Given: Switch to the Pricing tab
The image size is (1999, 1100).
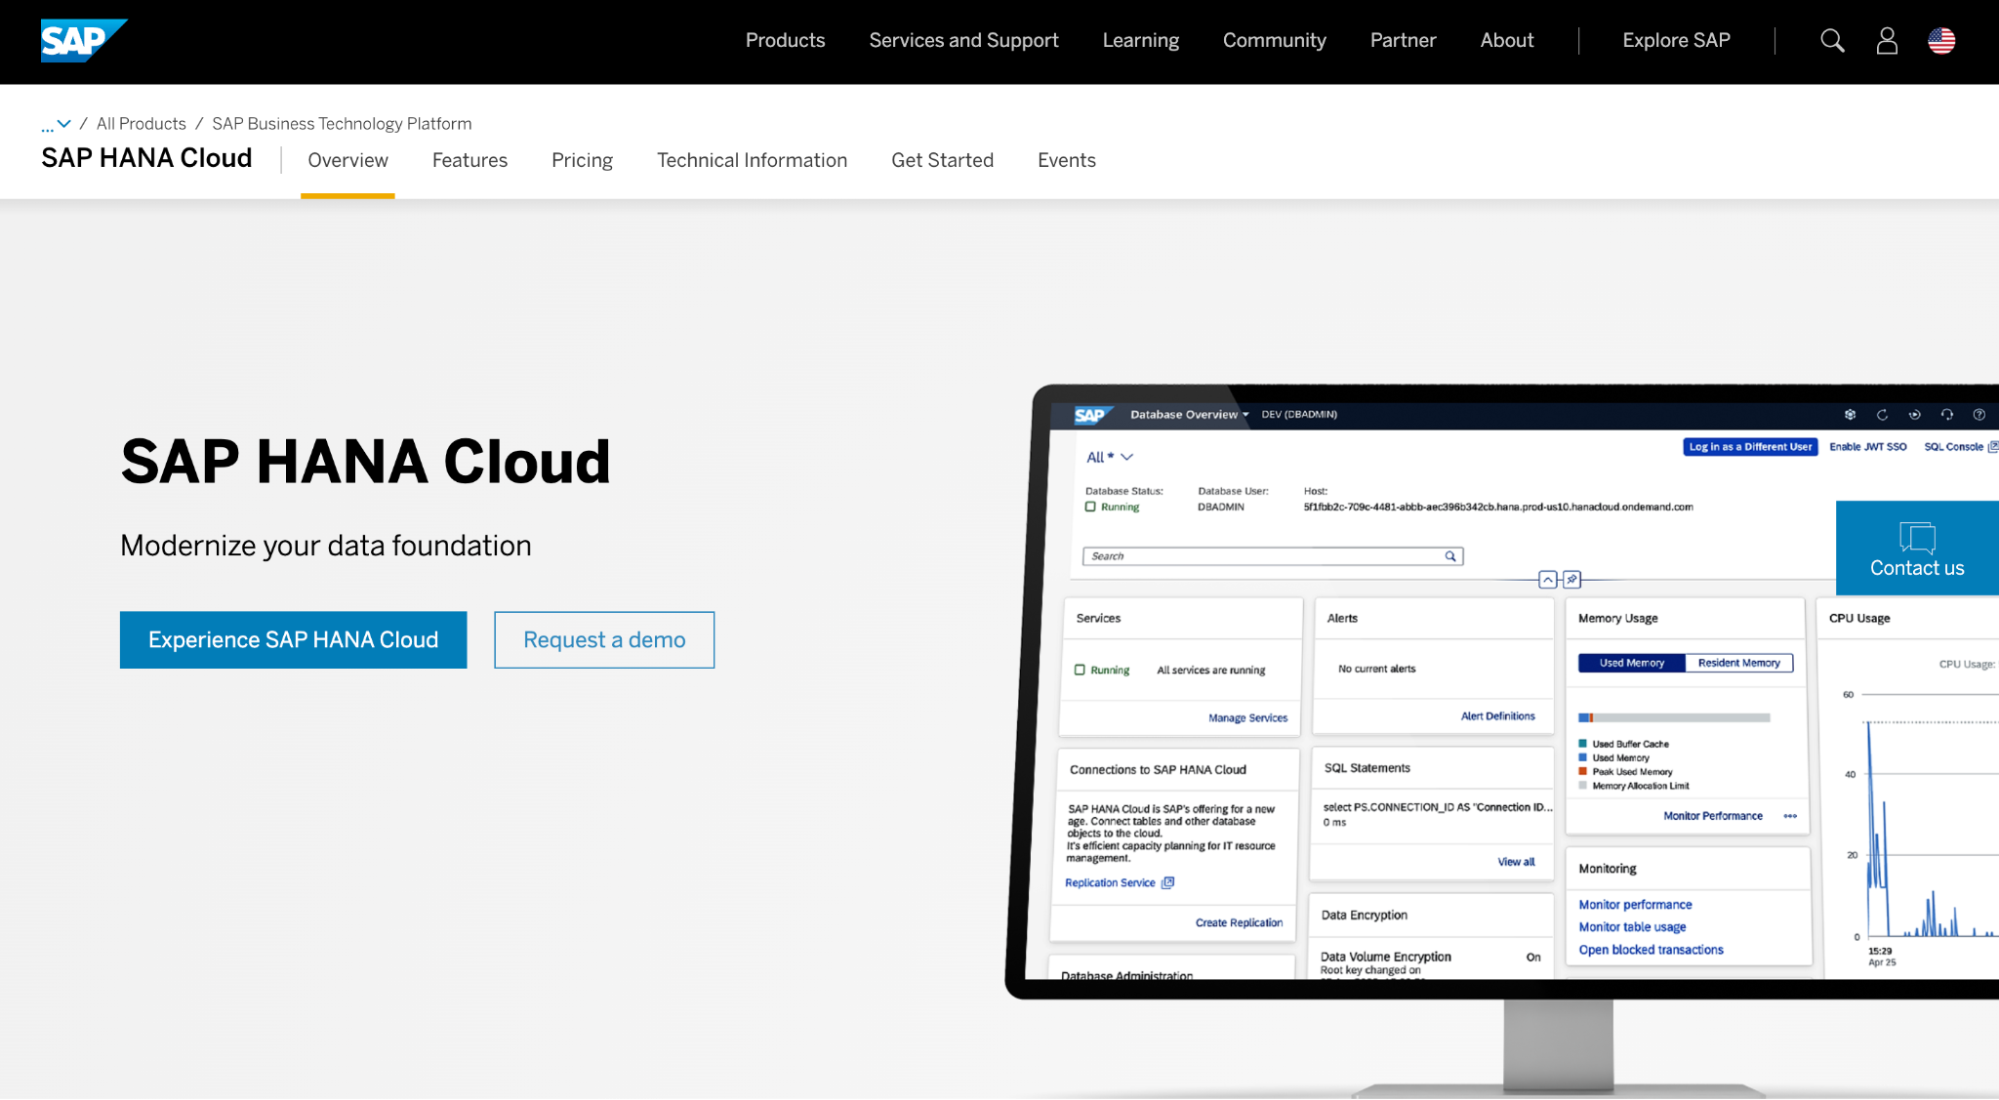Looking at the screenshot, I should 582,160.
